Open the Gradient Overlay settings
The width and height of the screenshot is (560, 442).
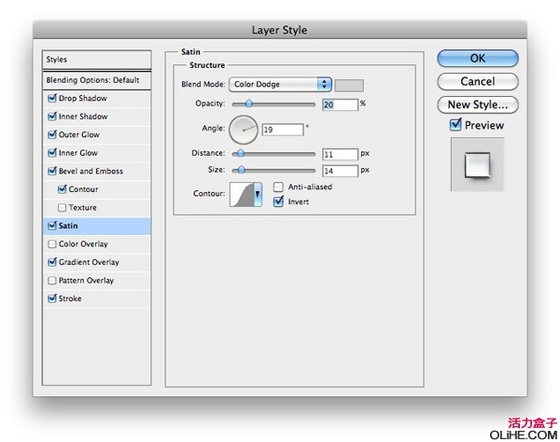(89, 262)
